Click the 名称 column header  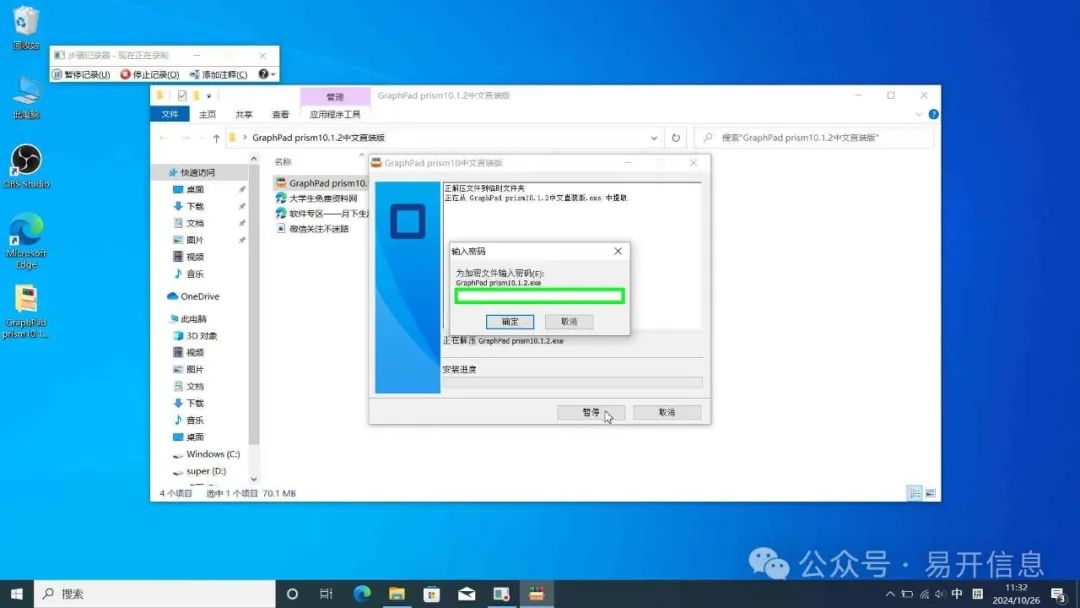point(283,162)
